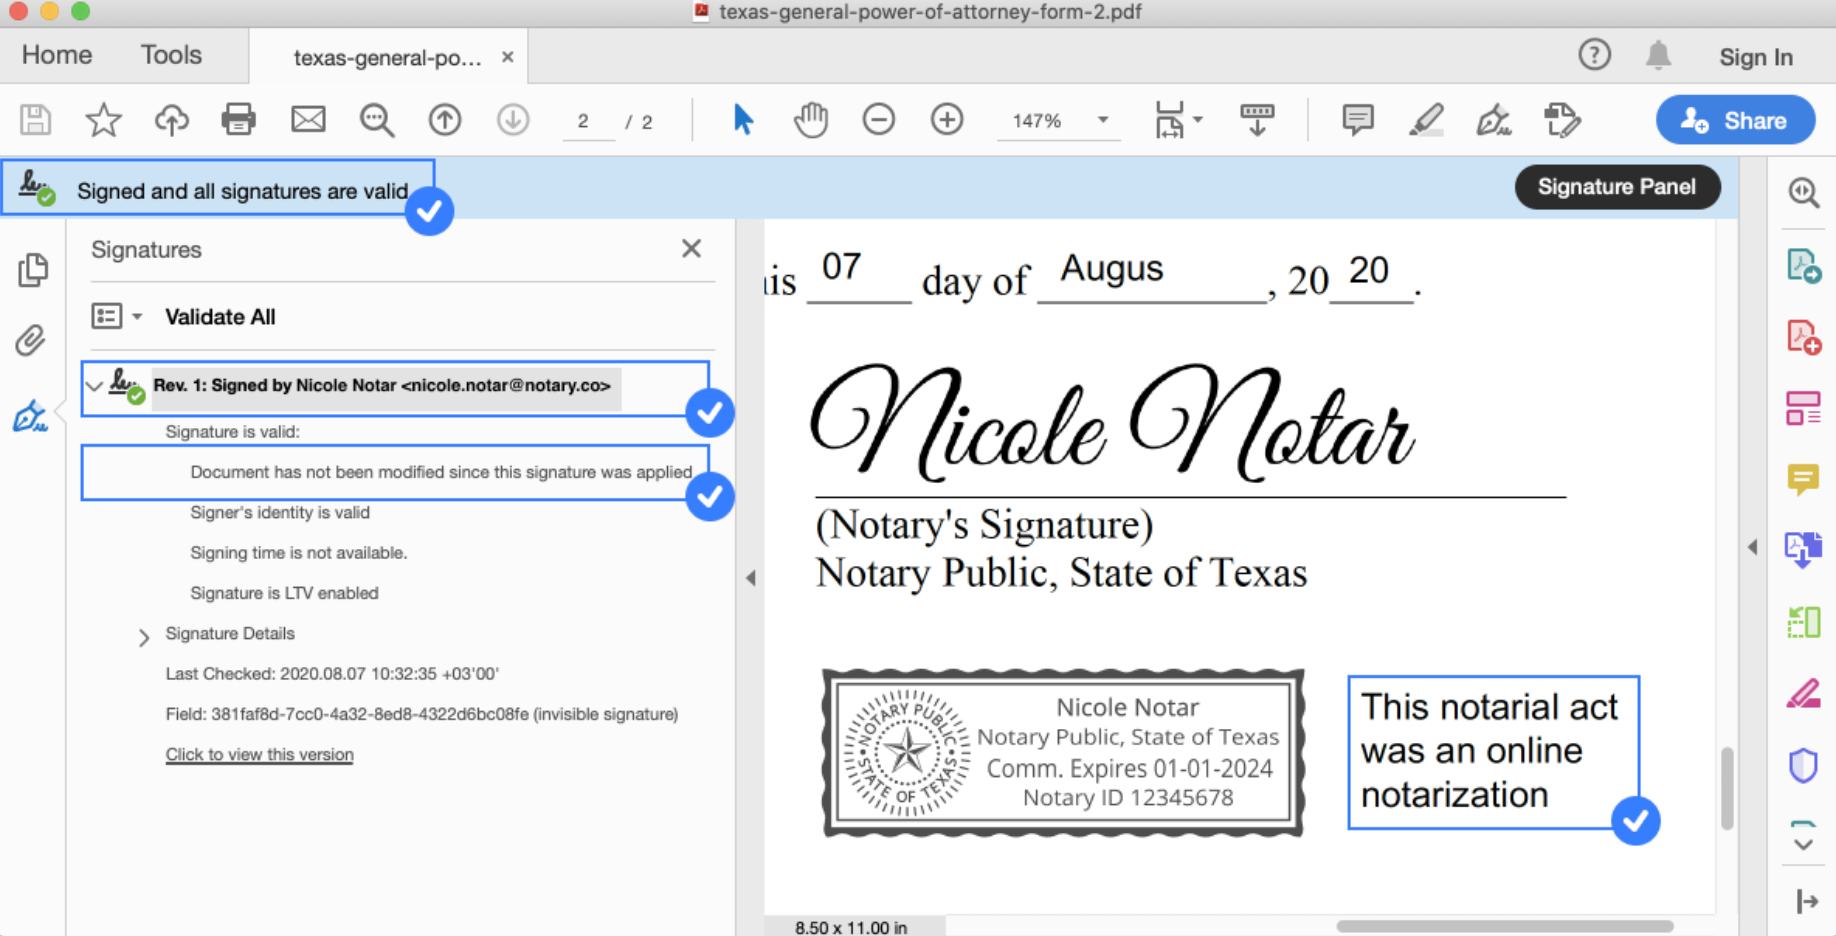Open the Organize Pages tool

[x=1803, y=407]
